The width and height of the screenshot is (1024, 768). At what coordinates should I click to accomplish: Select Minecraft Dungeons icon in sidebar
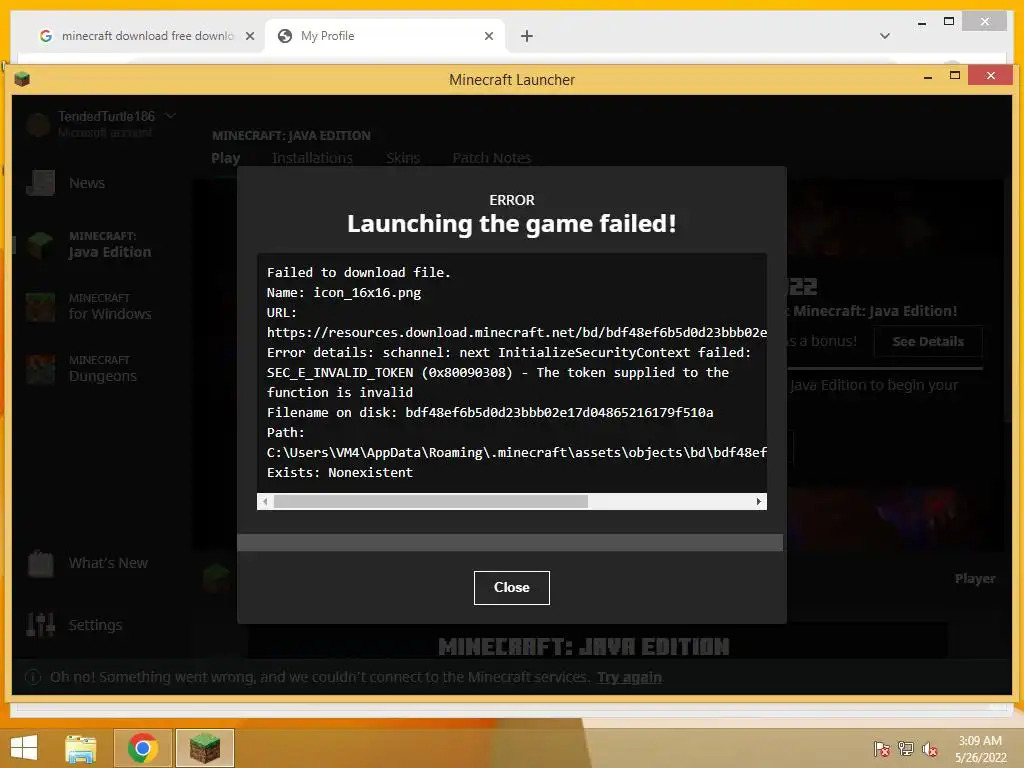40,369
